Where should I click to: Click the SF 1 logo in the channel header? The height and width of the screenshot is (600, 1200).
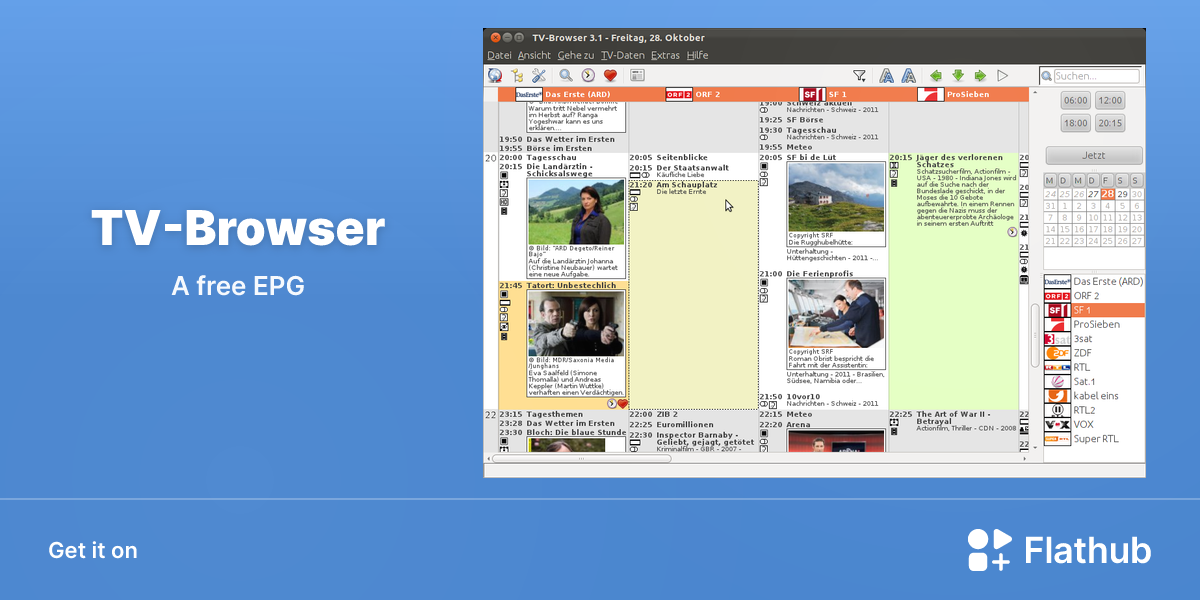(x=814, y=94)
